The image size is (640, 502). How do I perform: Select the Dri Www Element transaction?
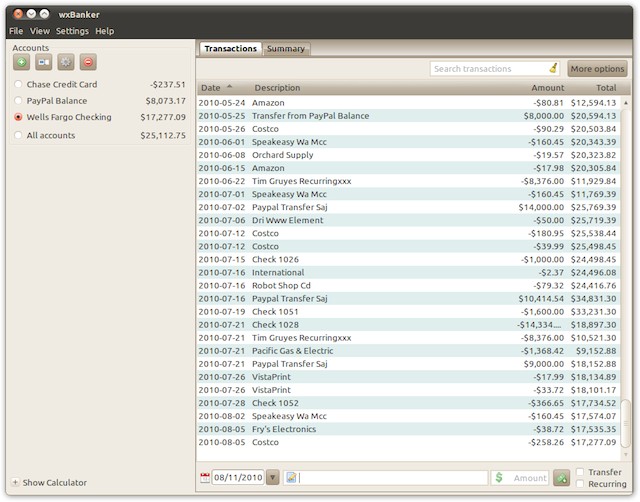(408, 220)
